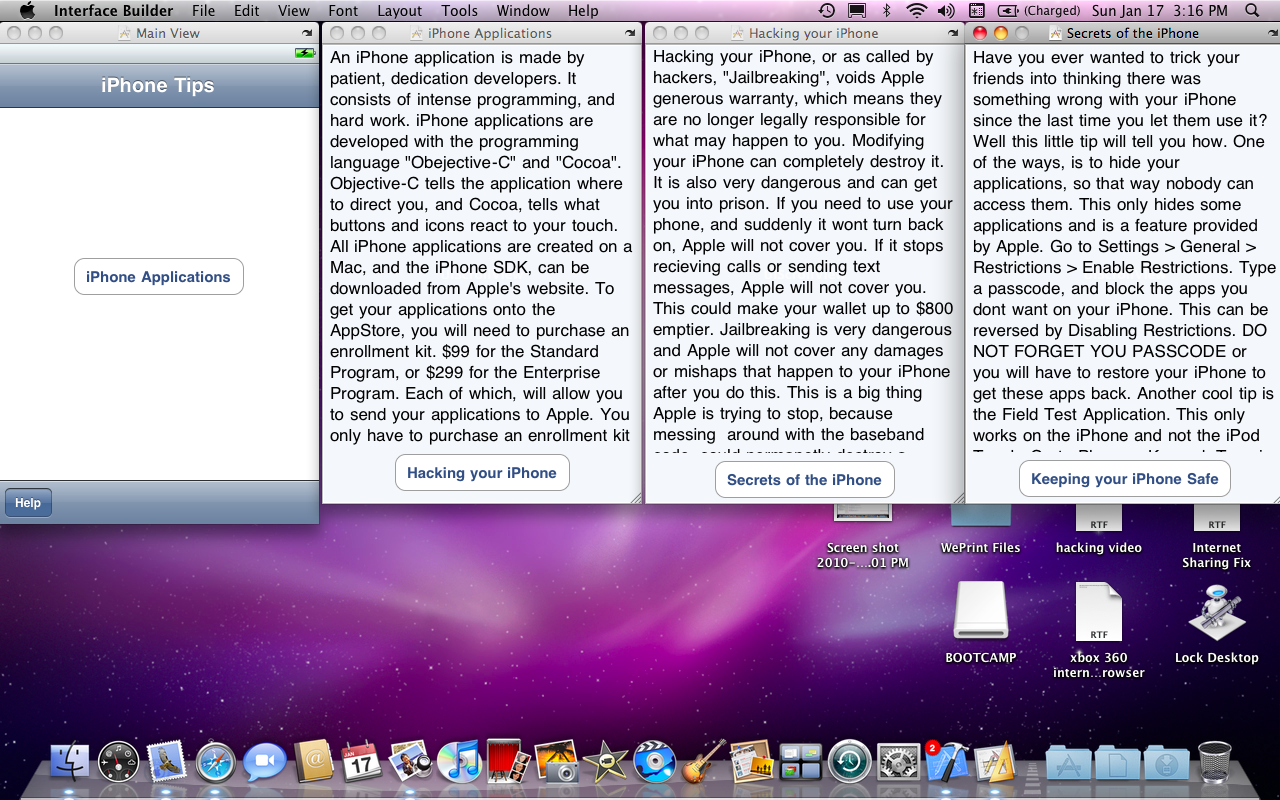1280x800 pixels.
Task: Click the volume speaker menu icon
Action: tap(946, 11)
